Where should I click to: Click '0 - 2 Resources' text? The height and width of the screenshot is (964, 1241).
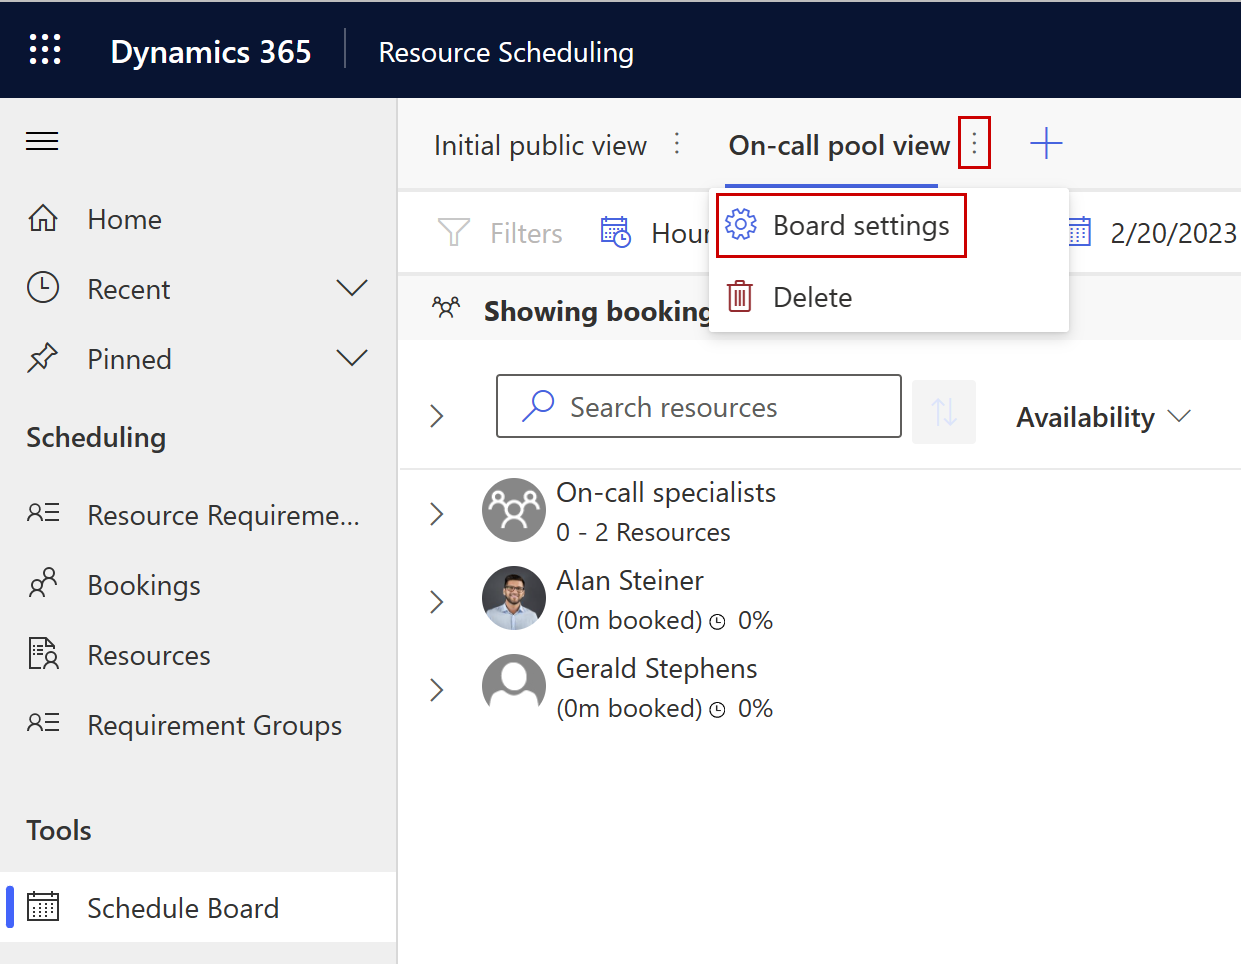[x=643, y=532]
